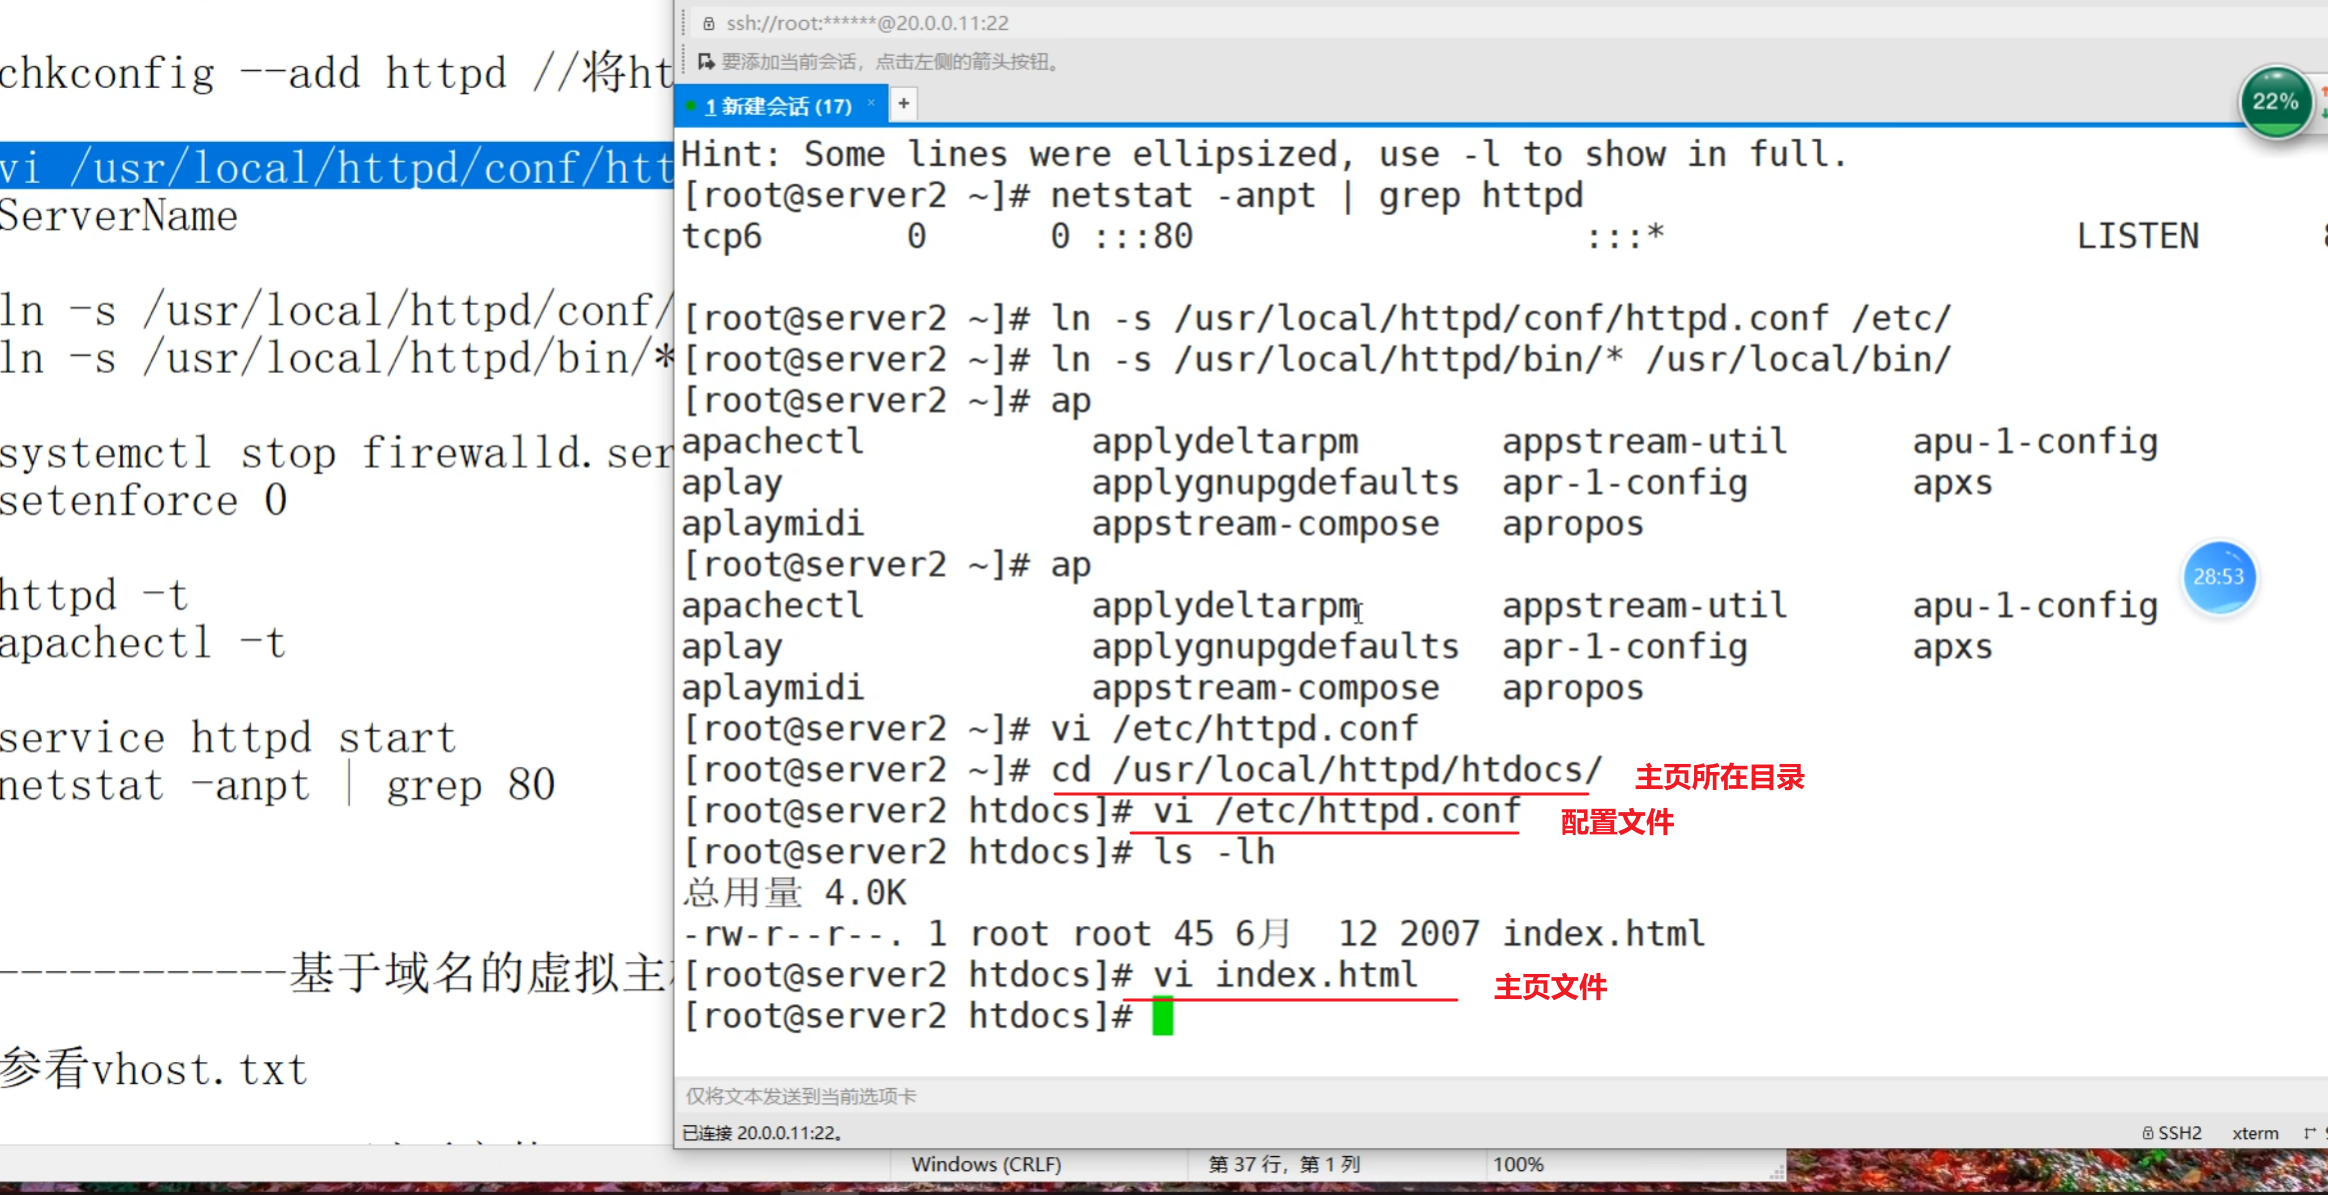
Task: Close the 新建会话 (17) session tab
Action: (x=871, y=104)
